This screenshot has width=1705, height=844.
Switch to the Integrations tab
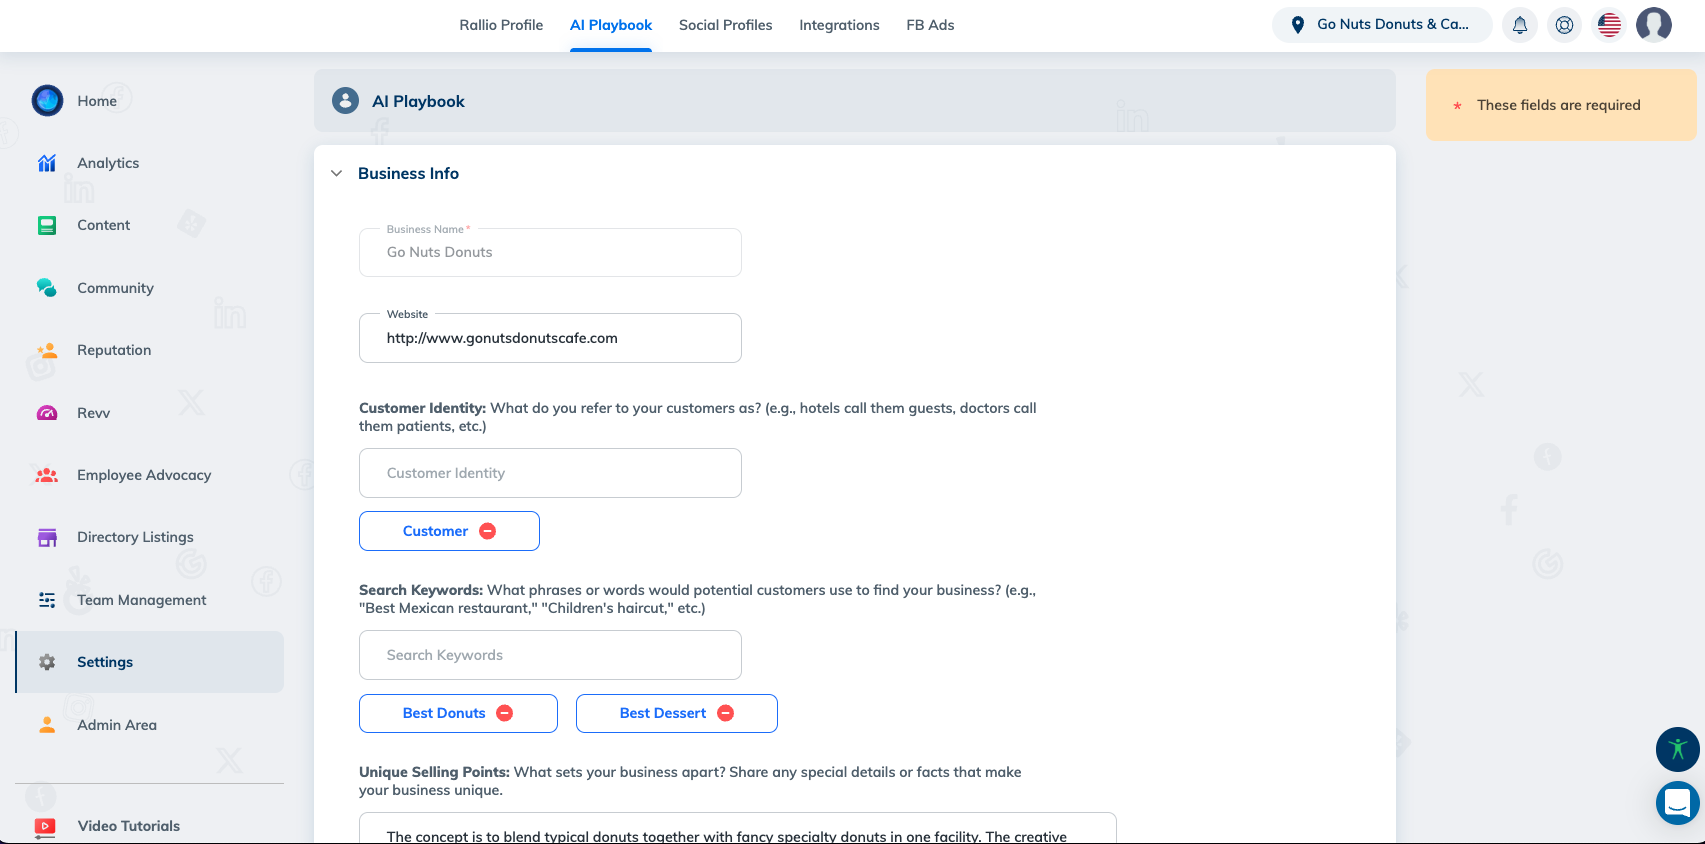point(839,25)
